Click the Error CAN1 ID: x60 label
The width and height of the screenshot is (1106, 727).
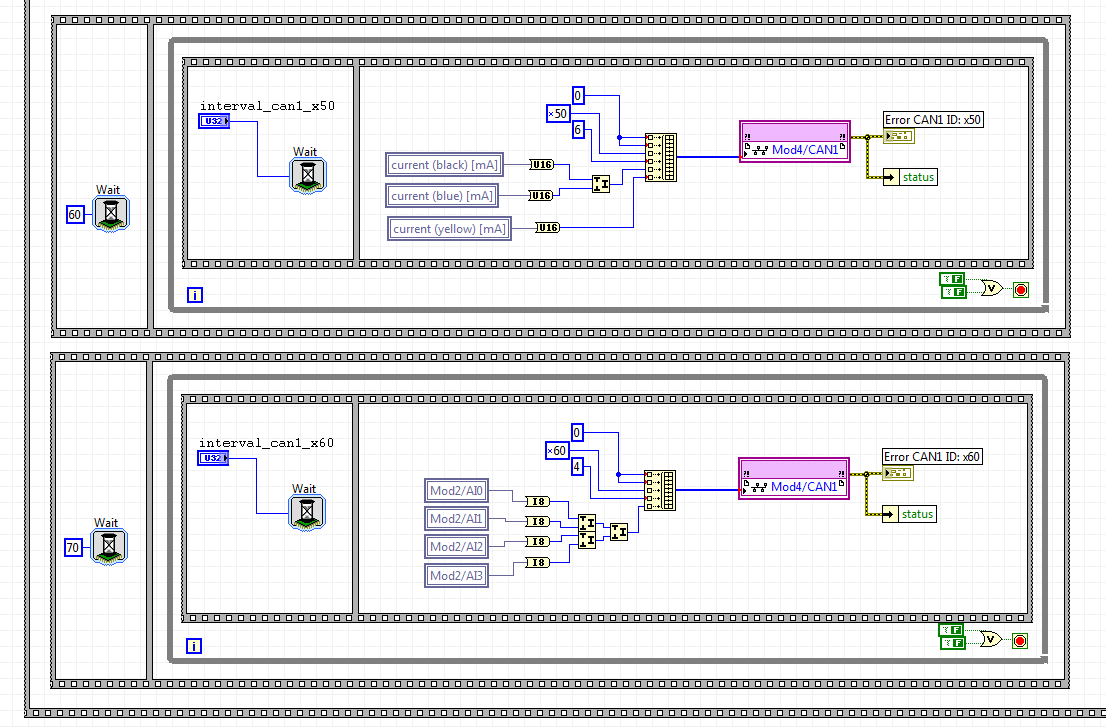pyautogui.click(x=932, y=457)
